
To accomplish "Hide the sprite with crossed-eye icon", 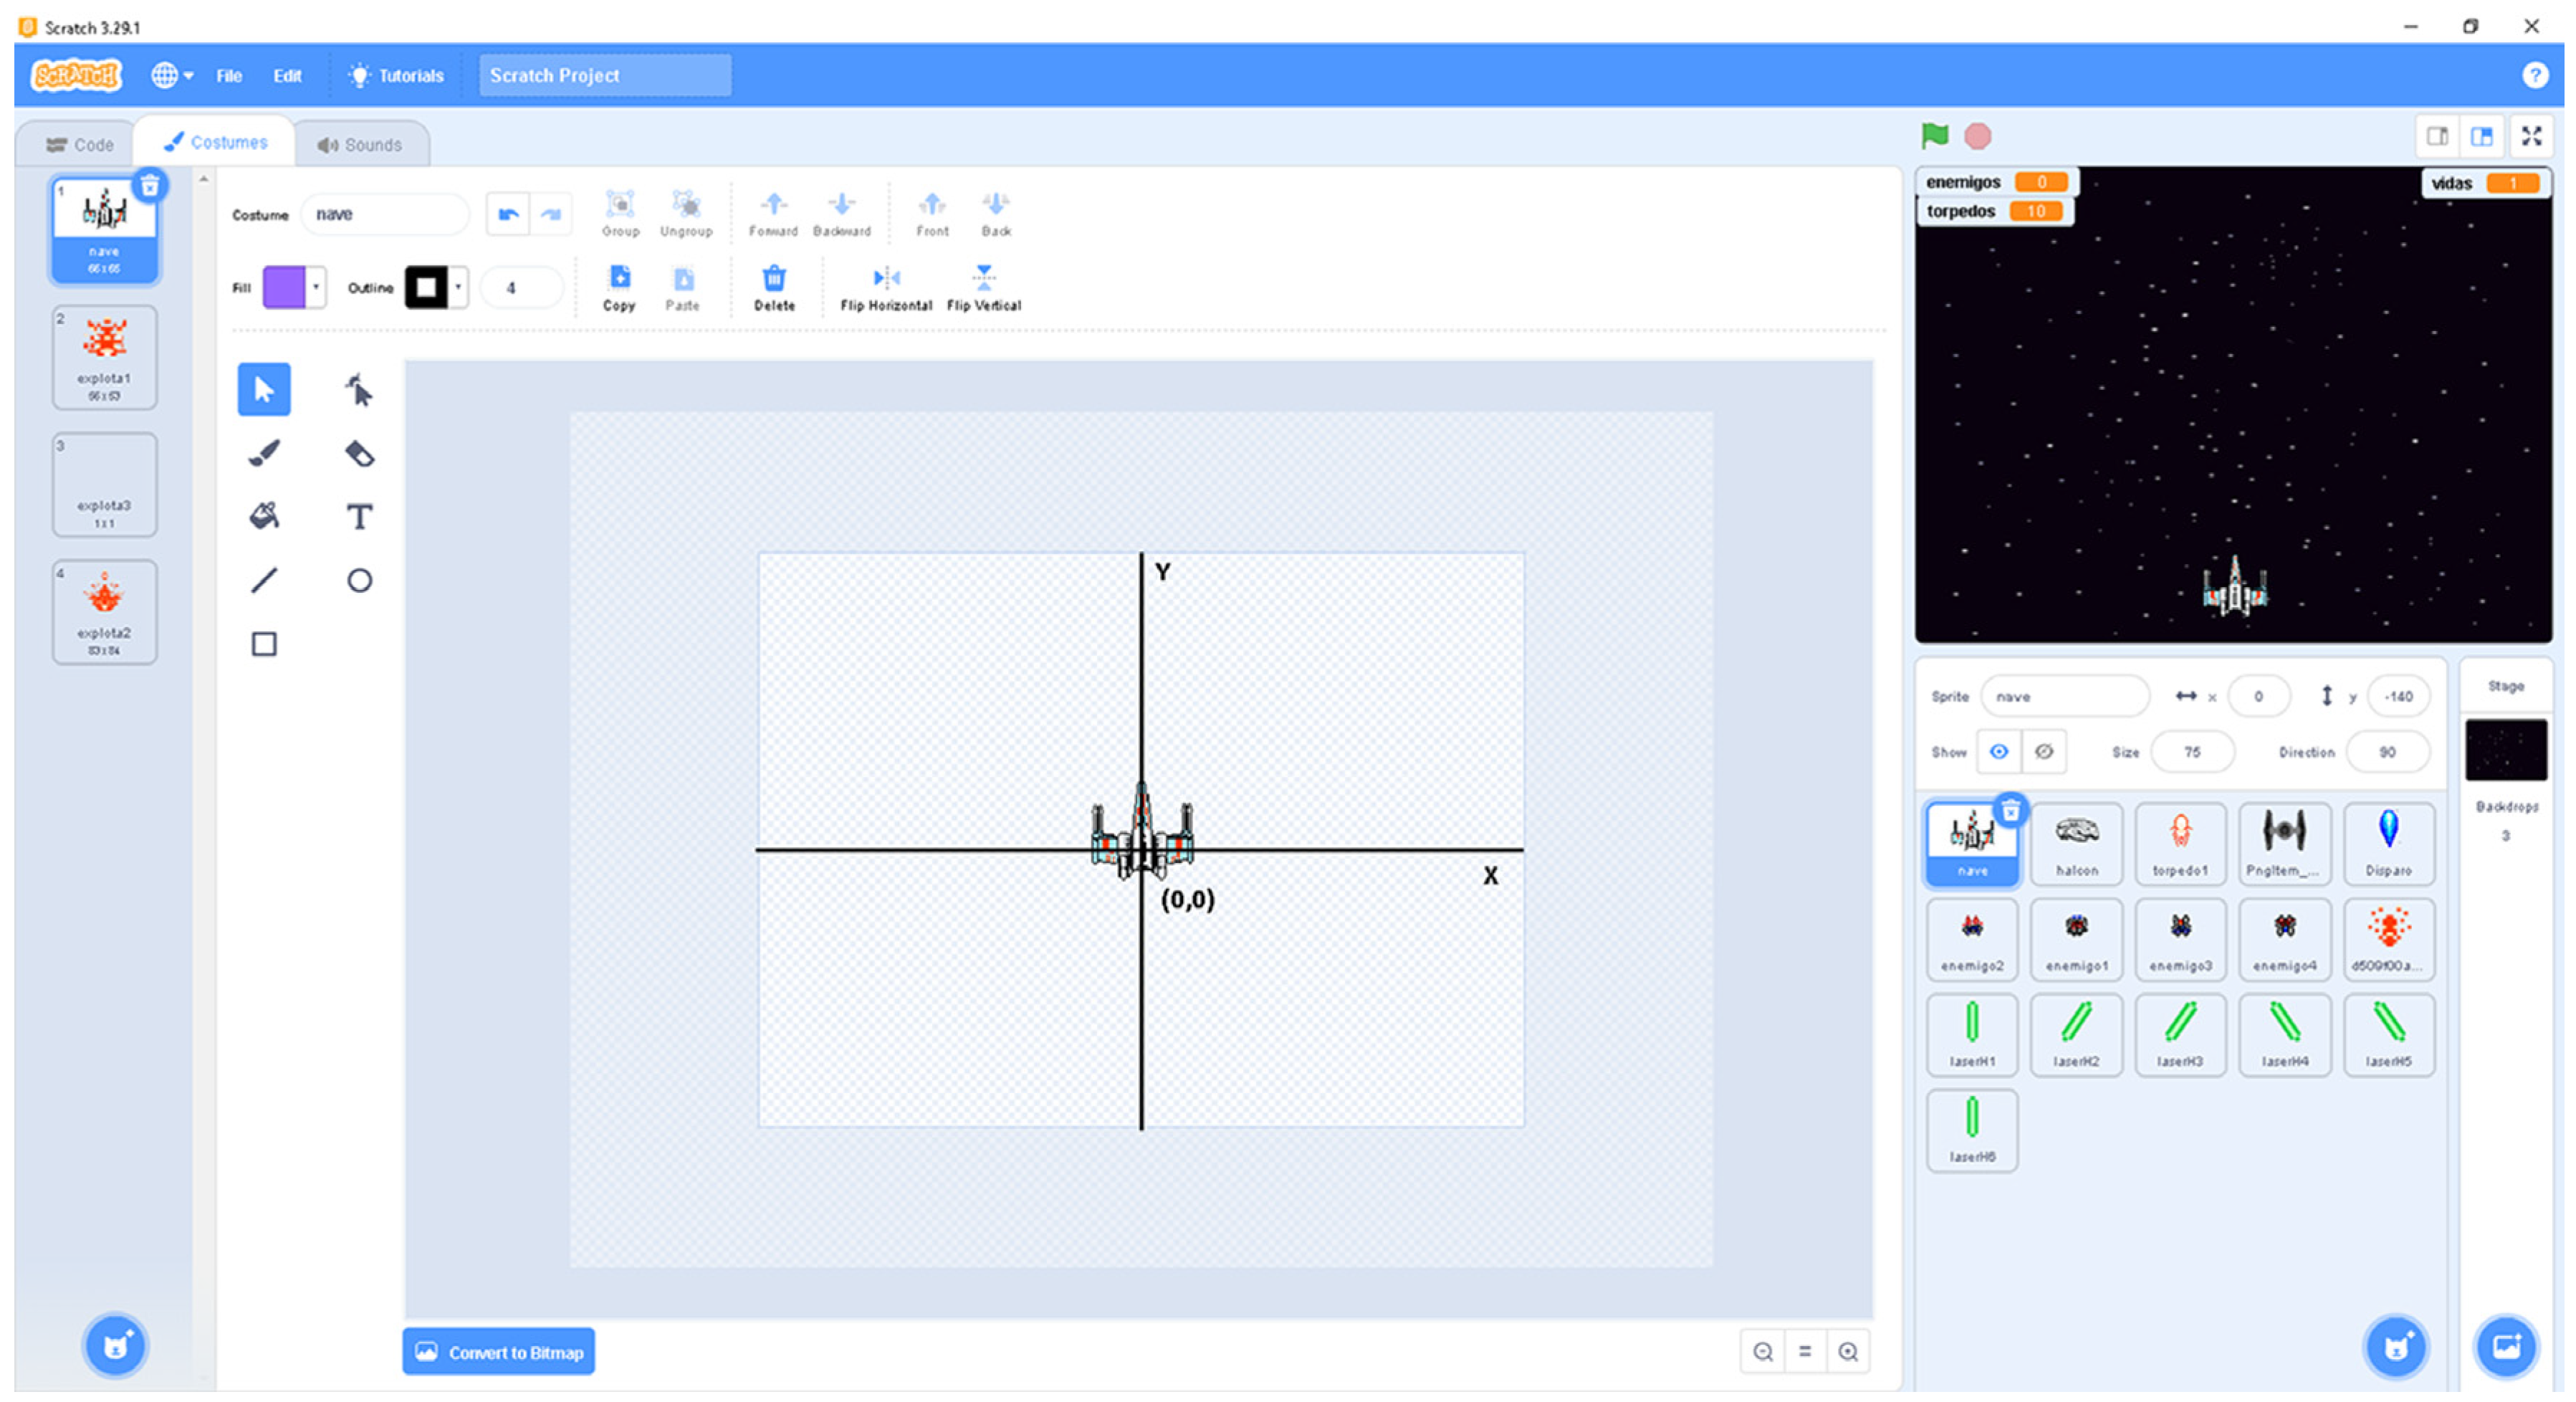I will pos(2043,751).
